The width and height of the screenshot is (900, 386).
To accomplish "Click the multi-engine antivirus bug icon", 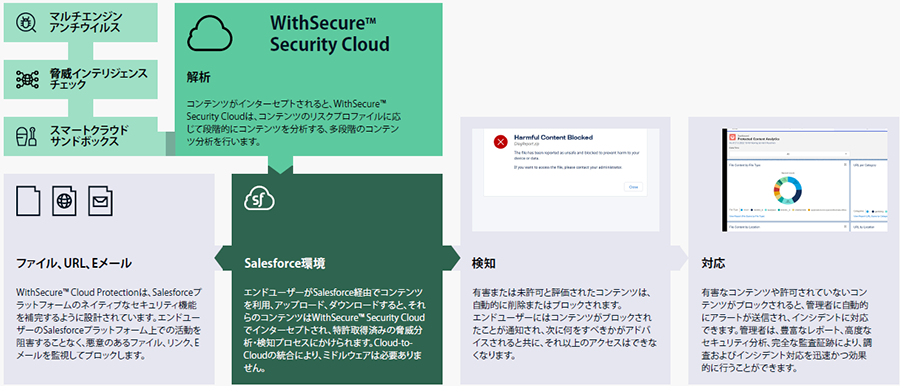I will coord(26,24).
